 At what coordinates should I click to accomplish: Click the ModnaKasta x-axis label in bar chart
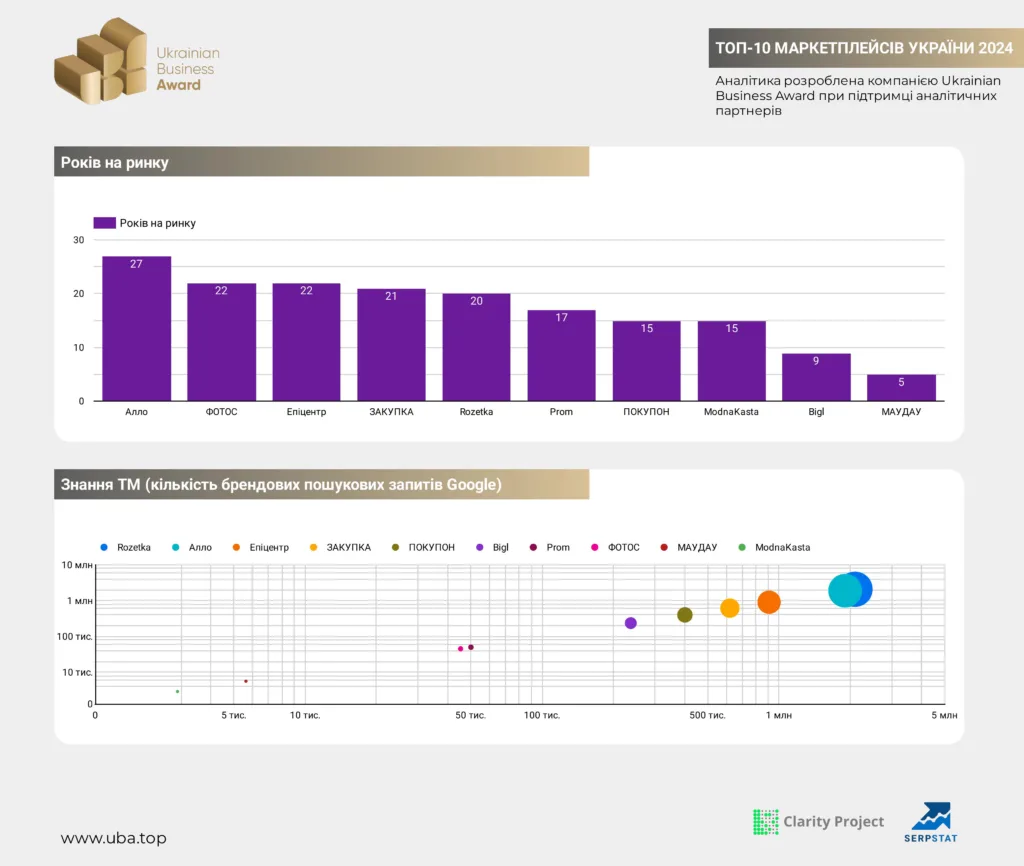pyautogui.click(x=731, y=411)
